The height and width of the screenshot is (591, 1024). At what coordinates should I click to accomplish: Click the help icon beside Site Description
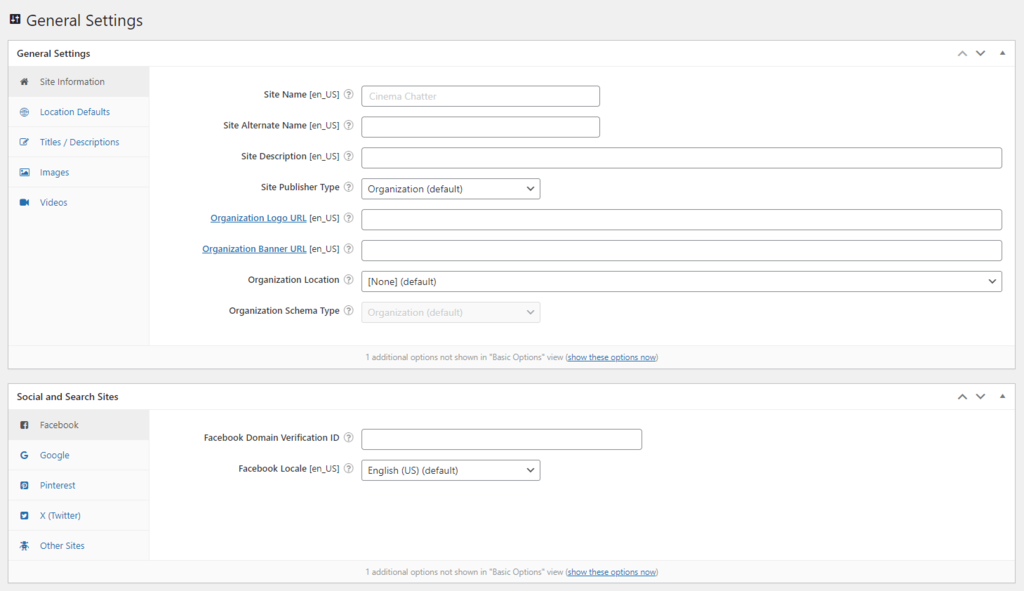pyautogui.click(x=348, y=156)
